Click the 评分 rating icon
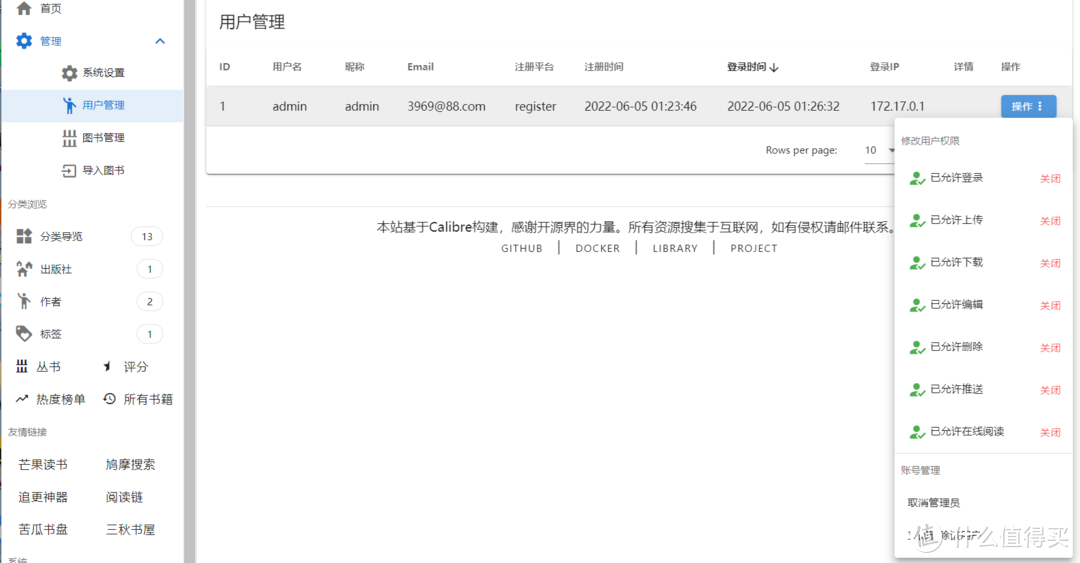The height and width of the screenshot is (563, 1080). click(x=107, y=367)
